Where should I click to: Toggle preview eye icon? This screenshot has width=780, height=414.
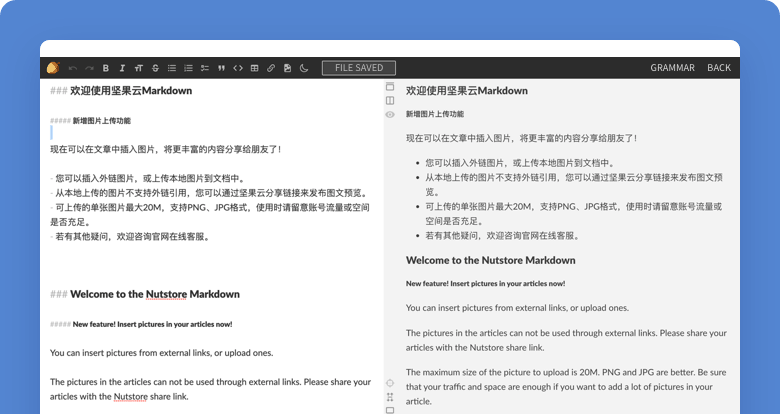pyautogui.click(x=390, y=114)
